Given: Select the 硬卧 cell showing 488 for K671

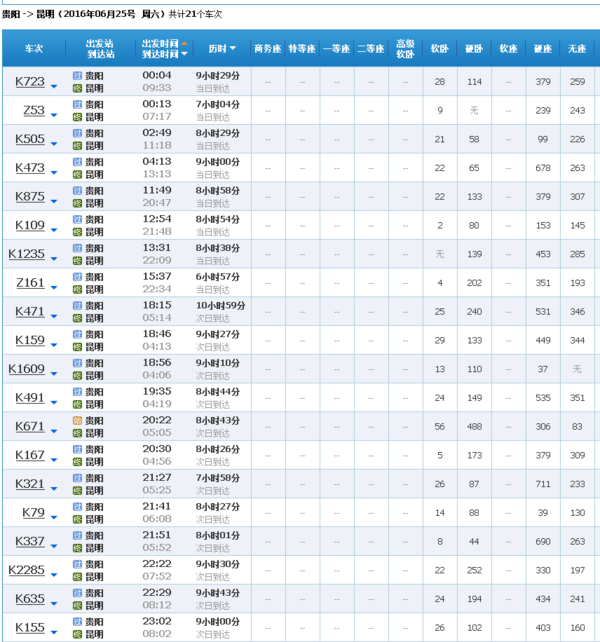Looking at the screenshot, I should (x=474, y=426).
